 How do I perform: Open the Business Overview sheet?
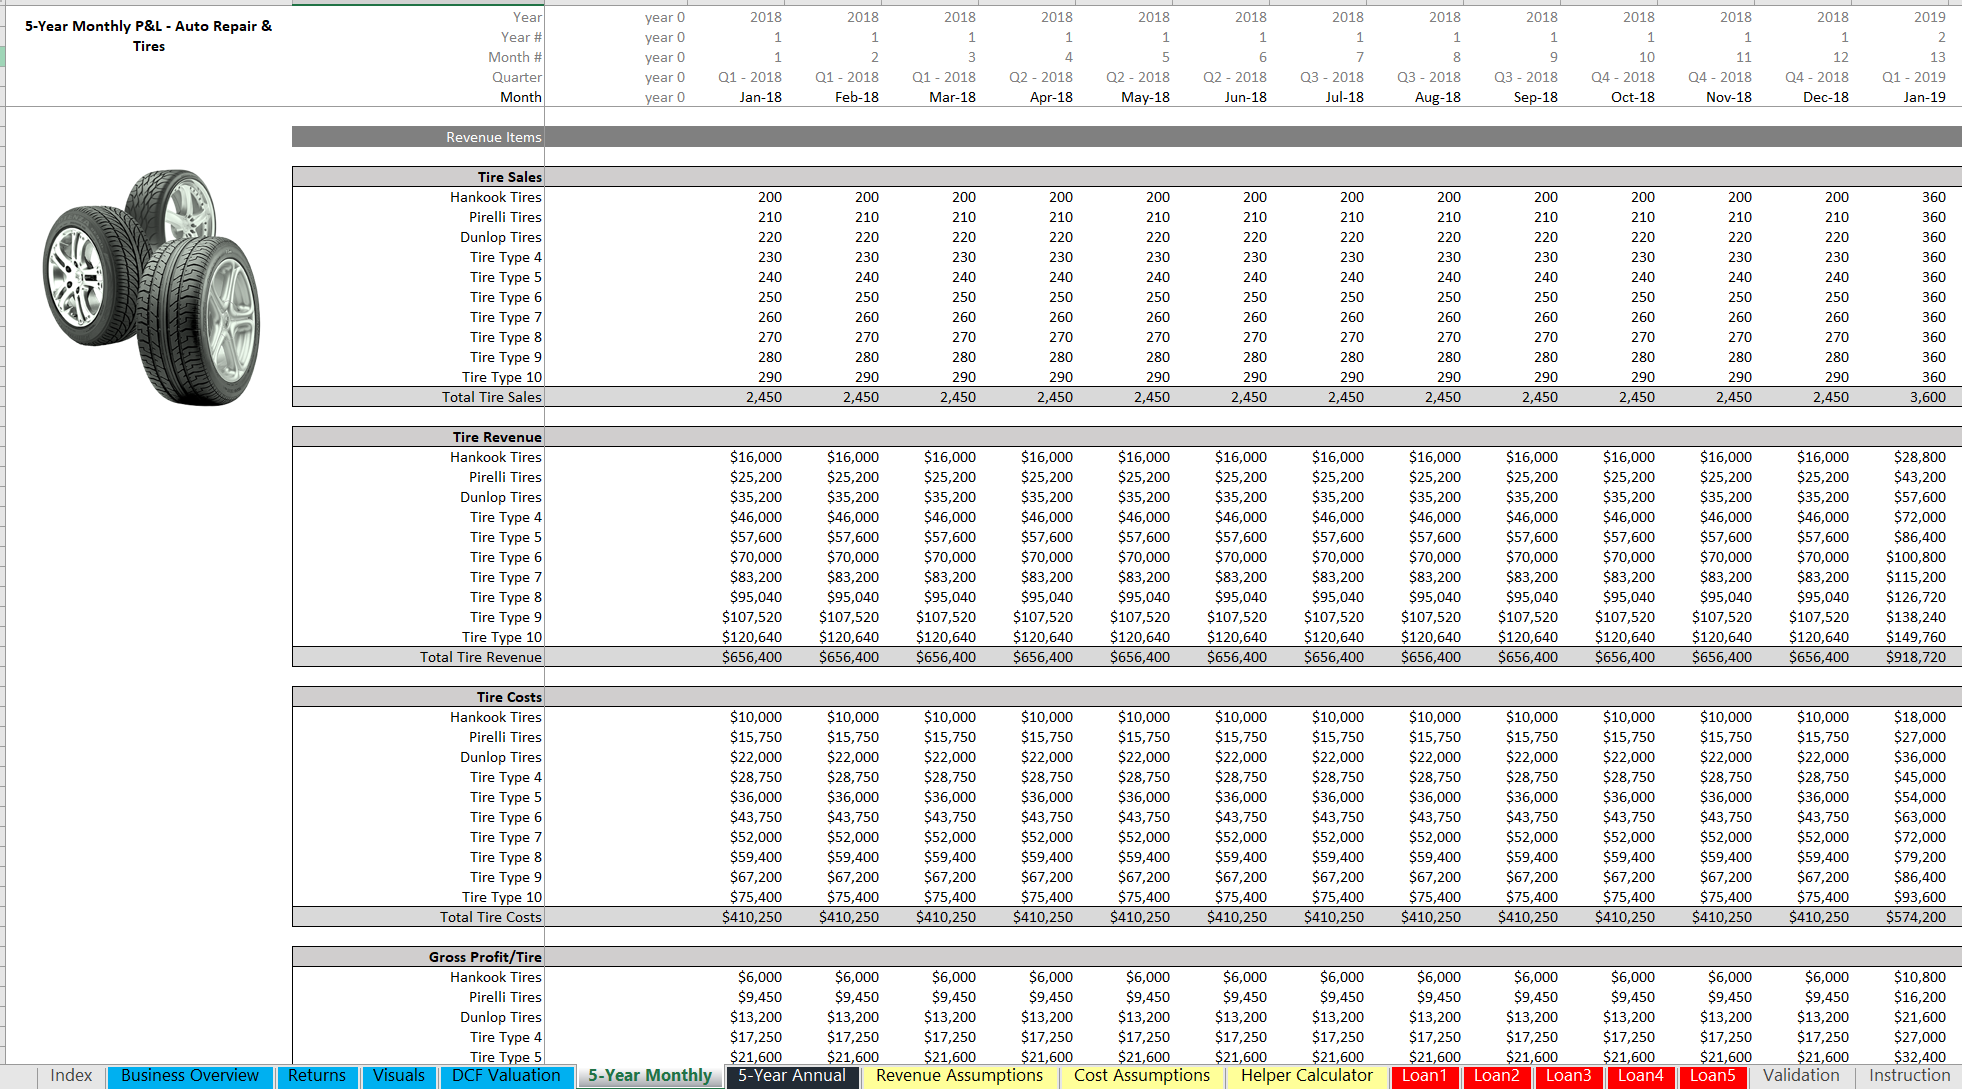pyautogui.click(x=189, y=1076)
